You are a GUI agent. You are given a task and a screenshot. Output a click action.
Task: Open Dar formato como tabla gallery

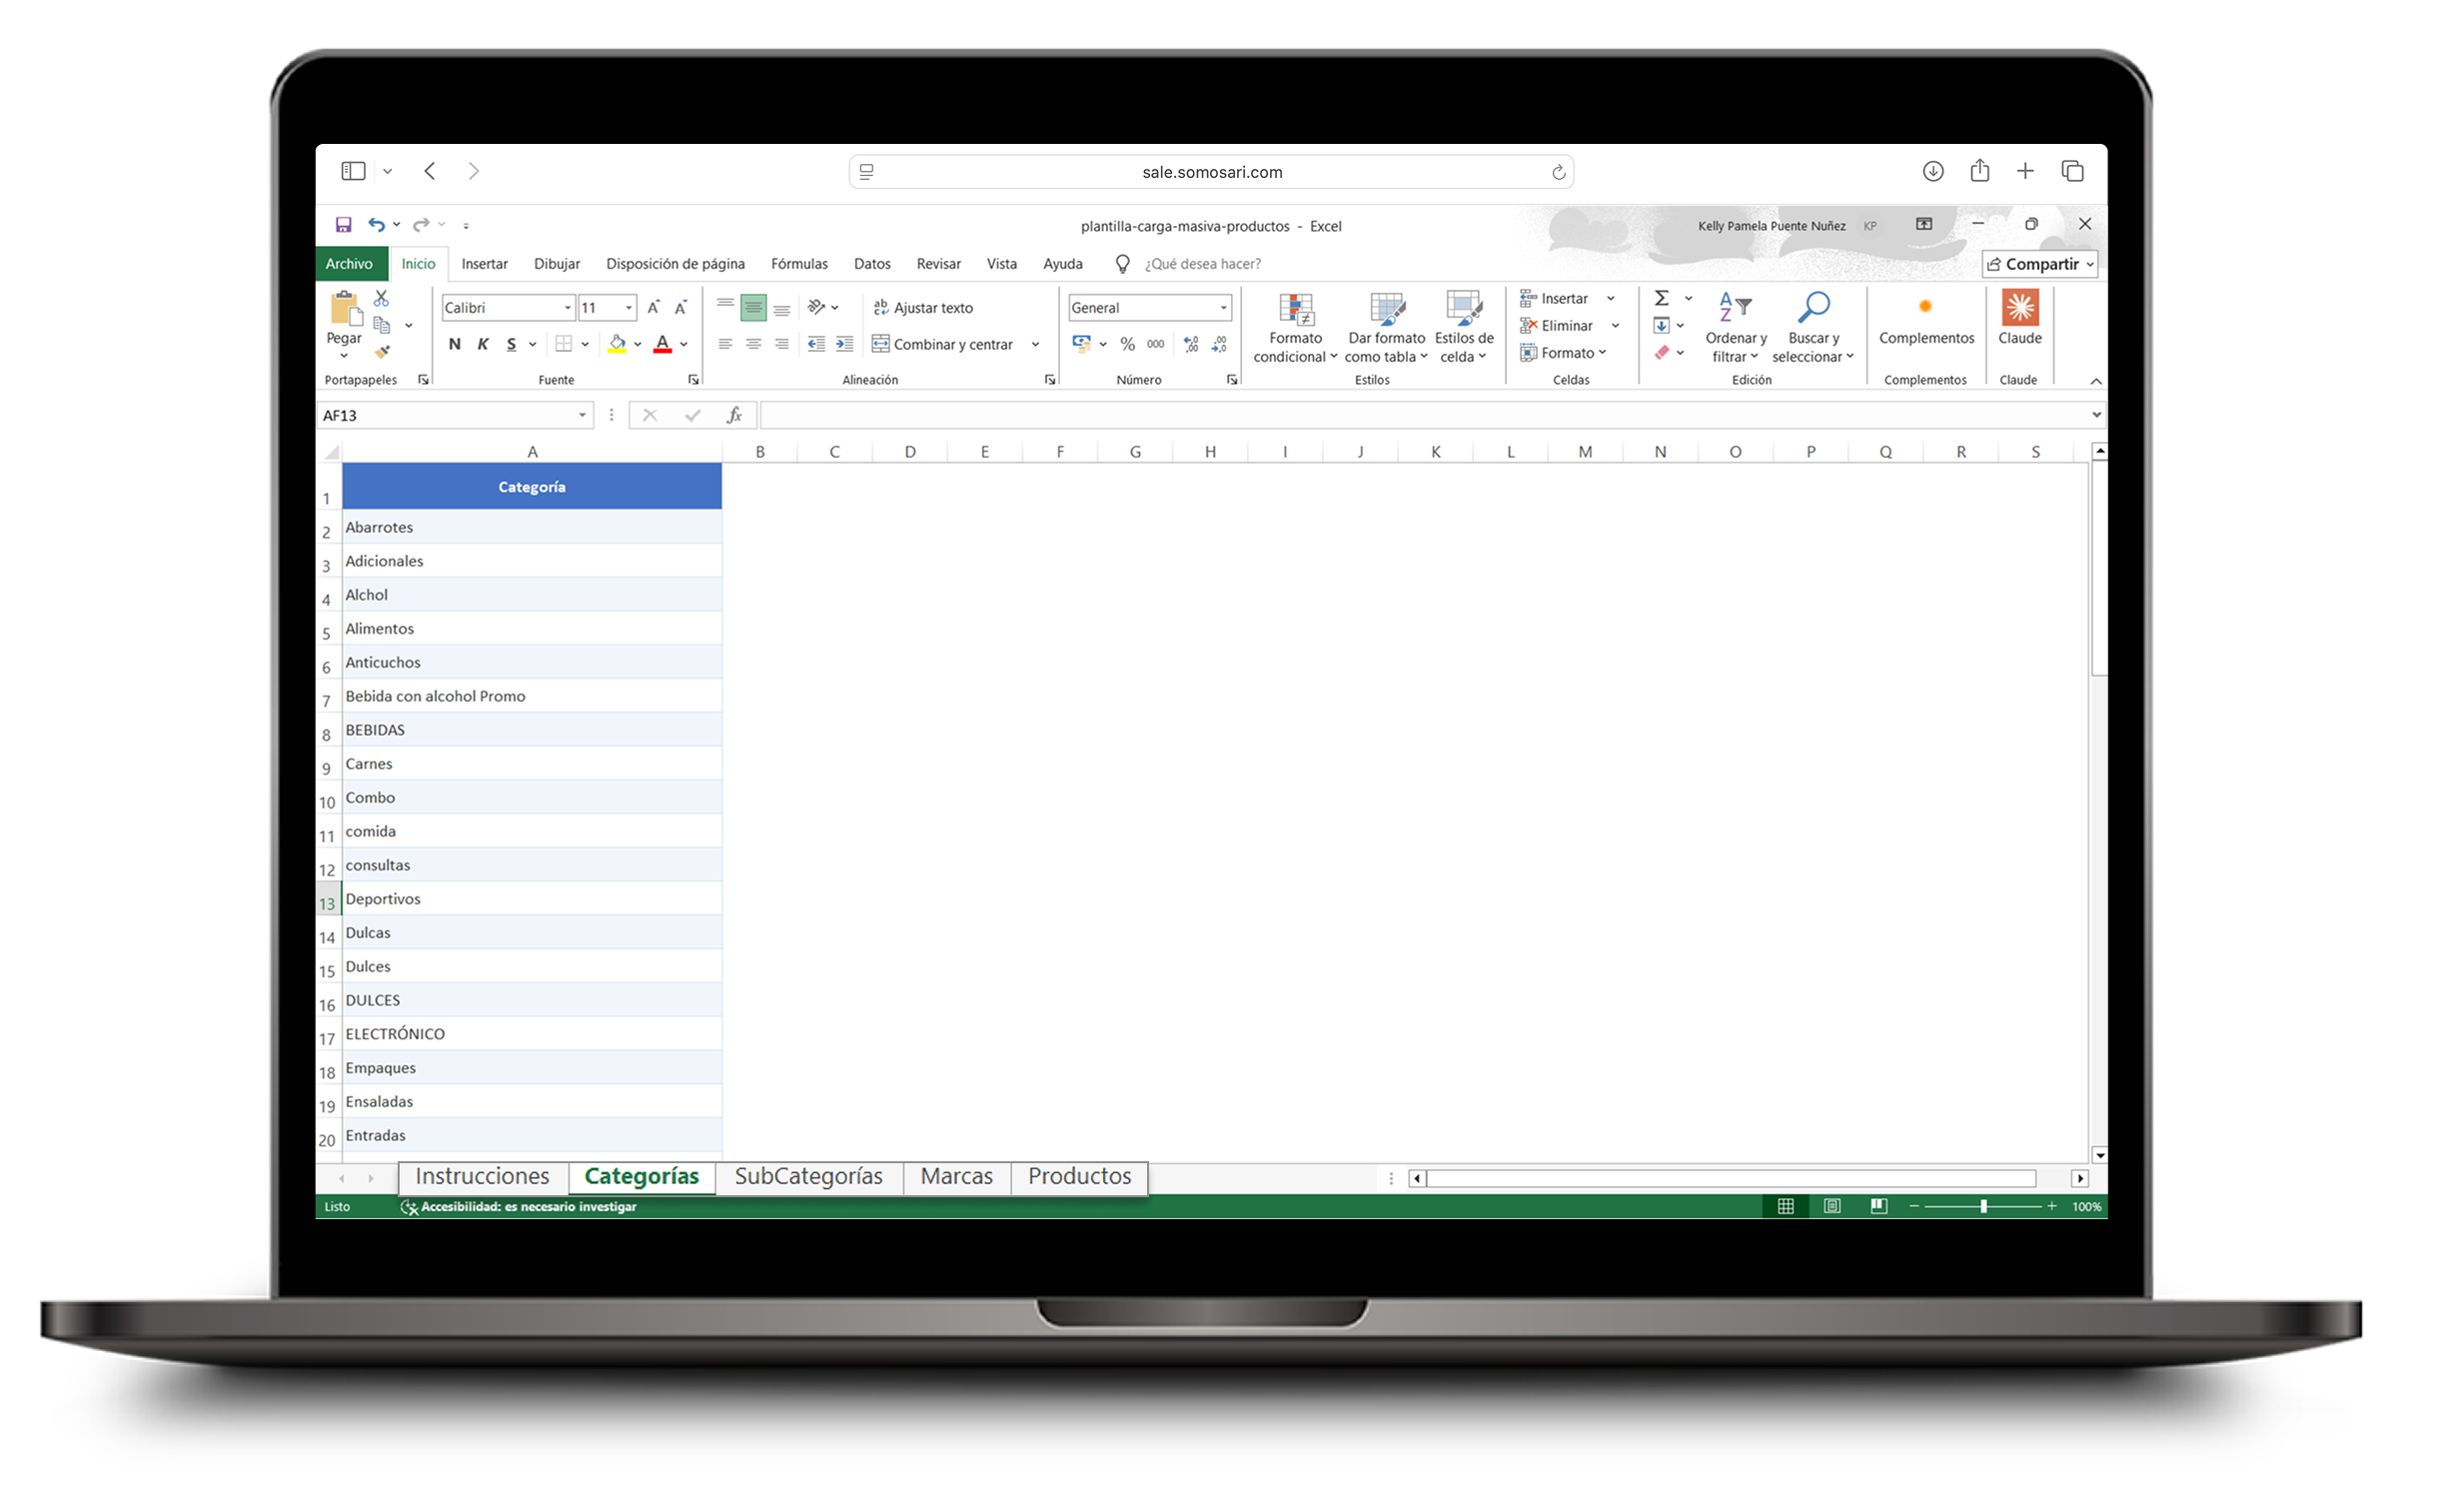(1387, 328)
